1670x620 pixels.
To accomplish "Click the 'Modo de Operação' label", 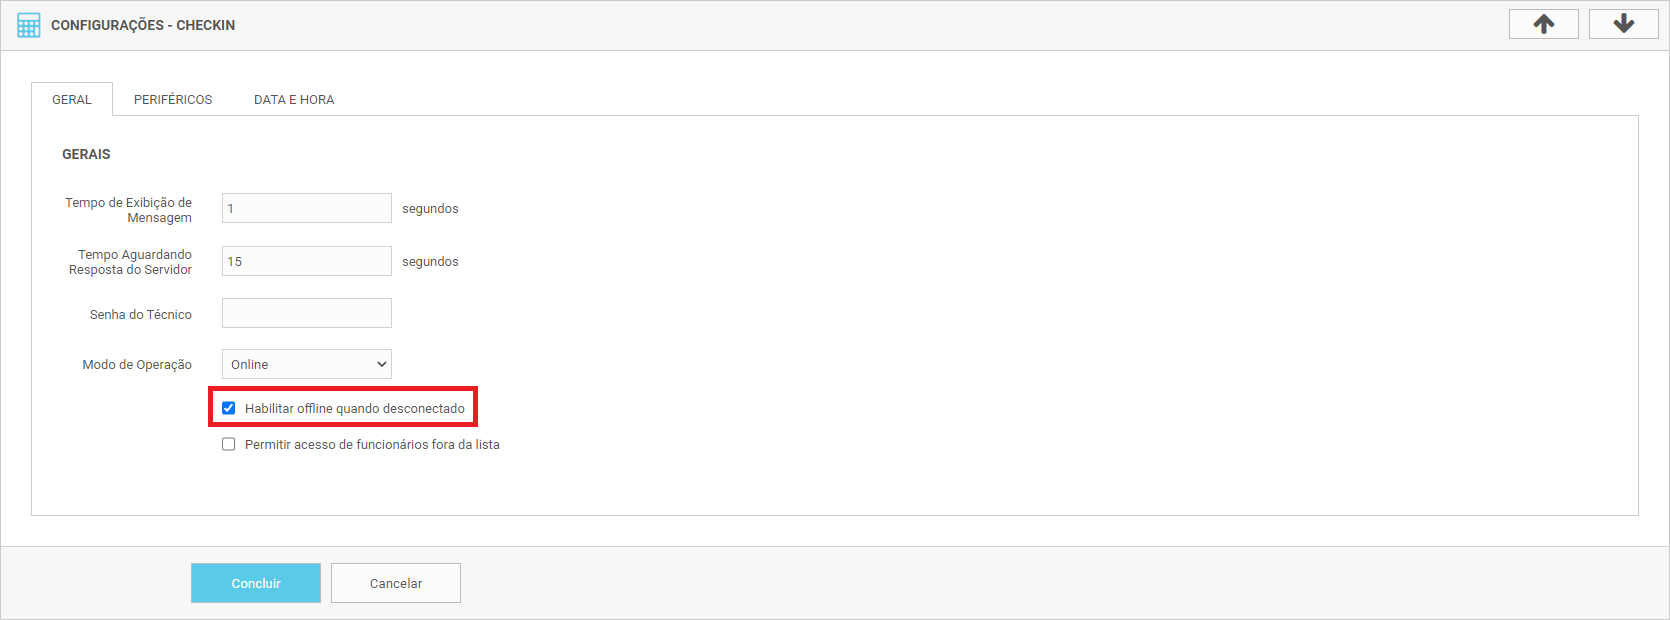I will tap(137, 364).
